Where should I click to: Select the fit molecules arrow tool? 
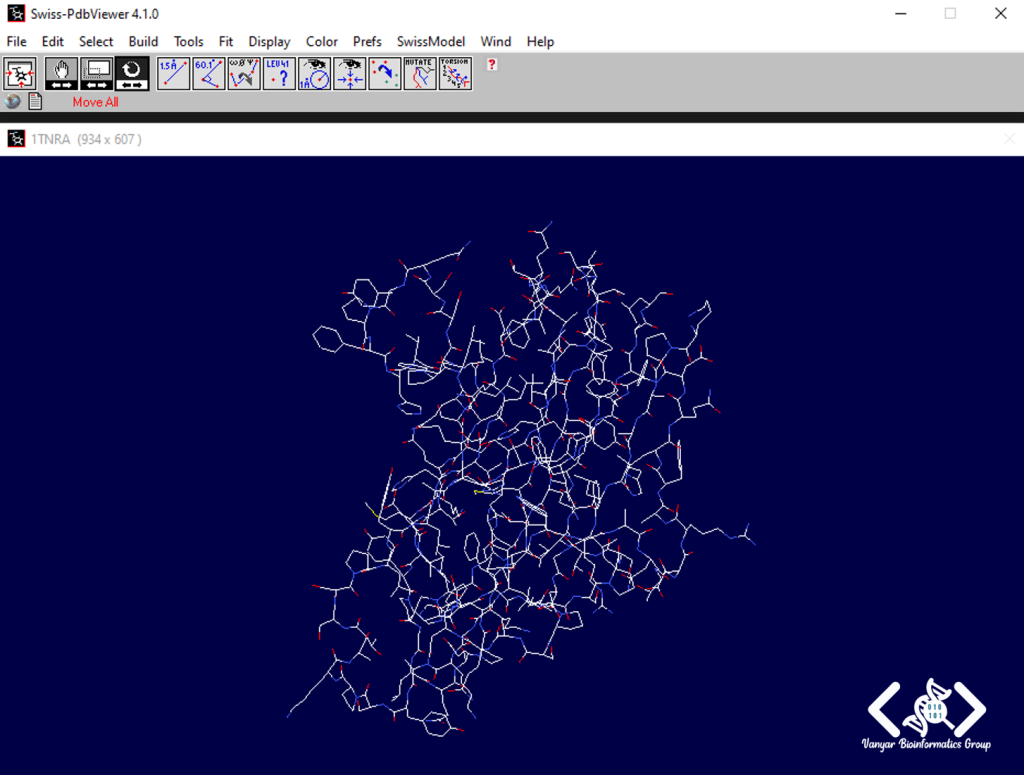click(x=385, y=74)
